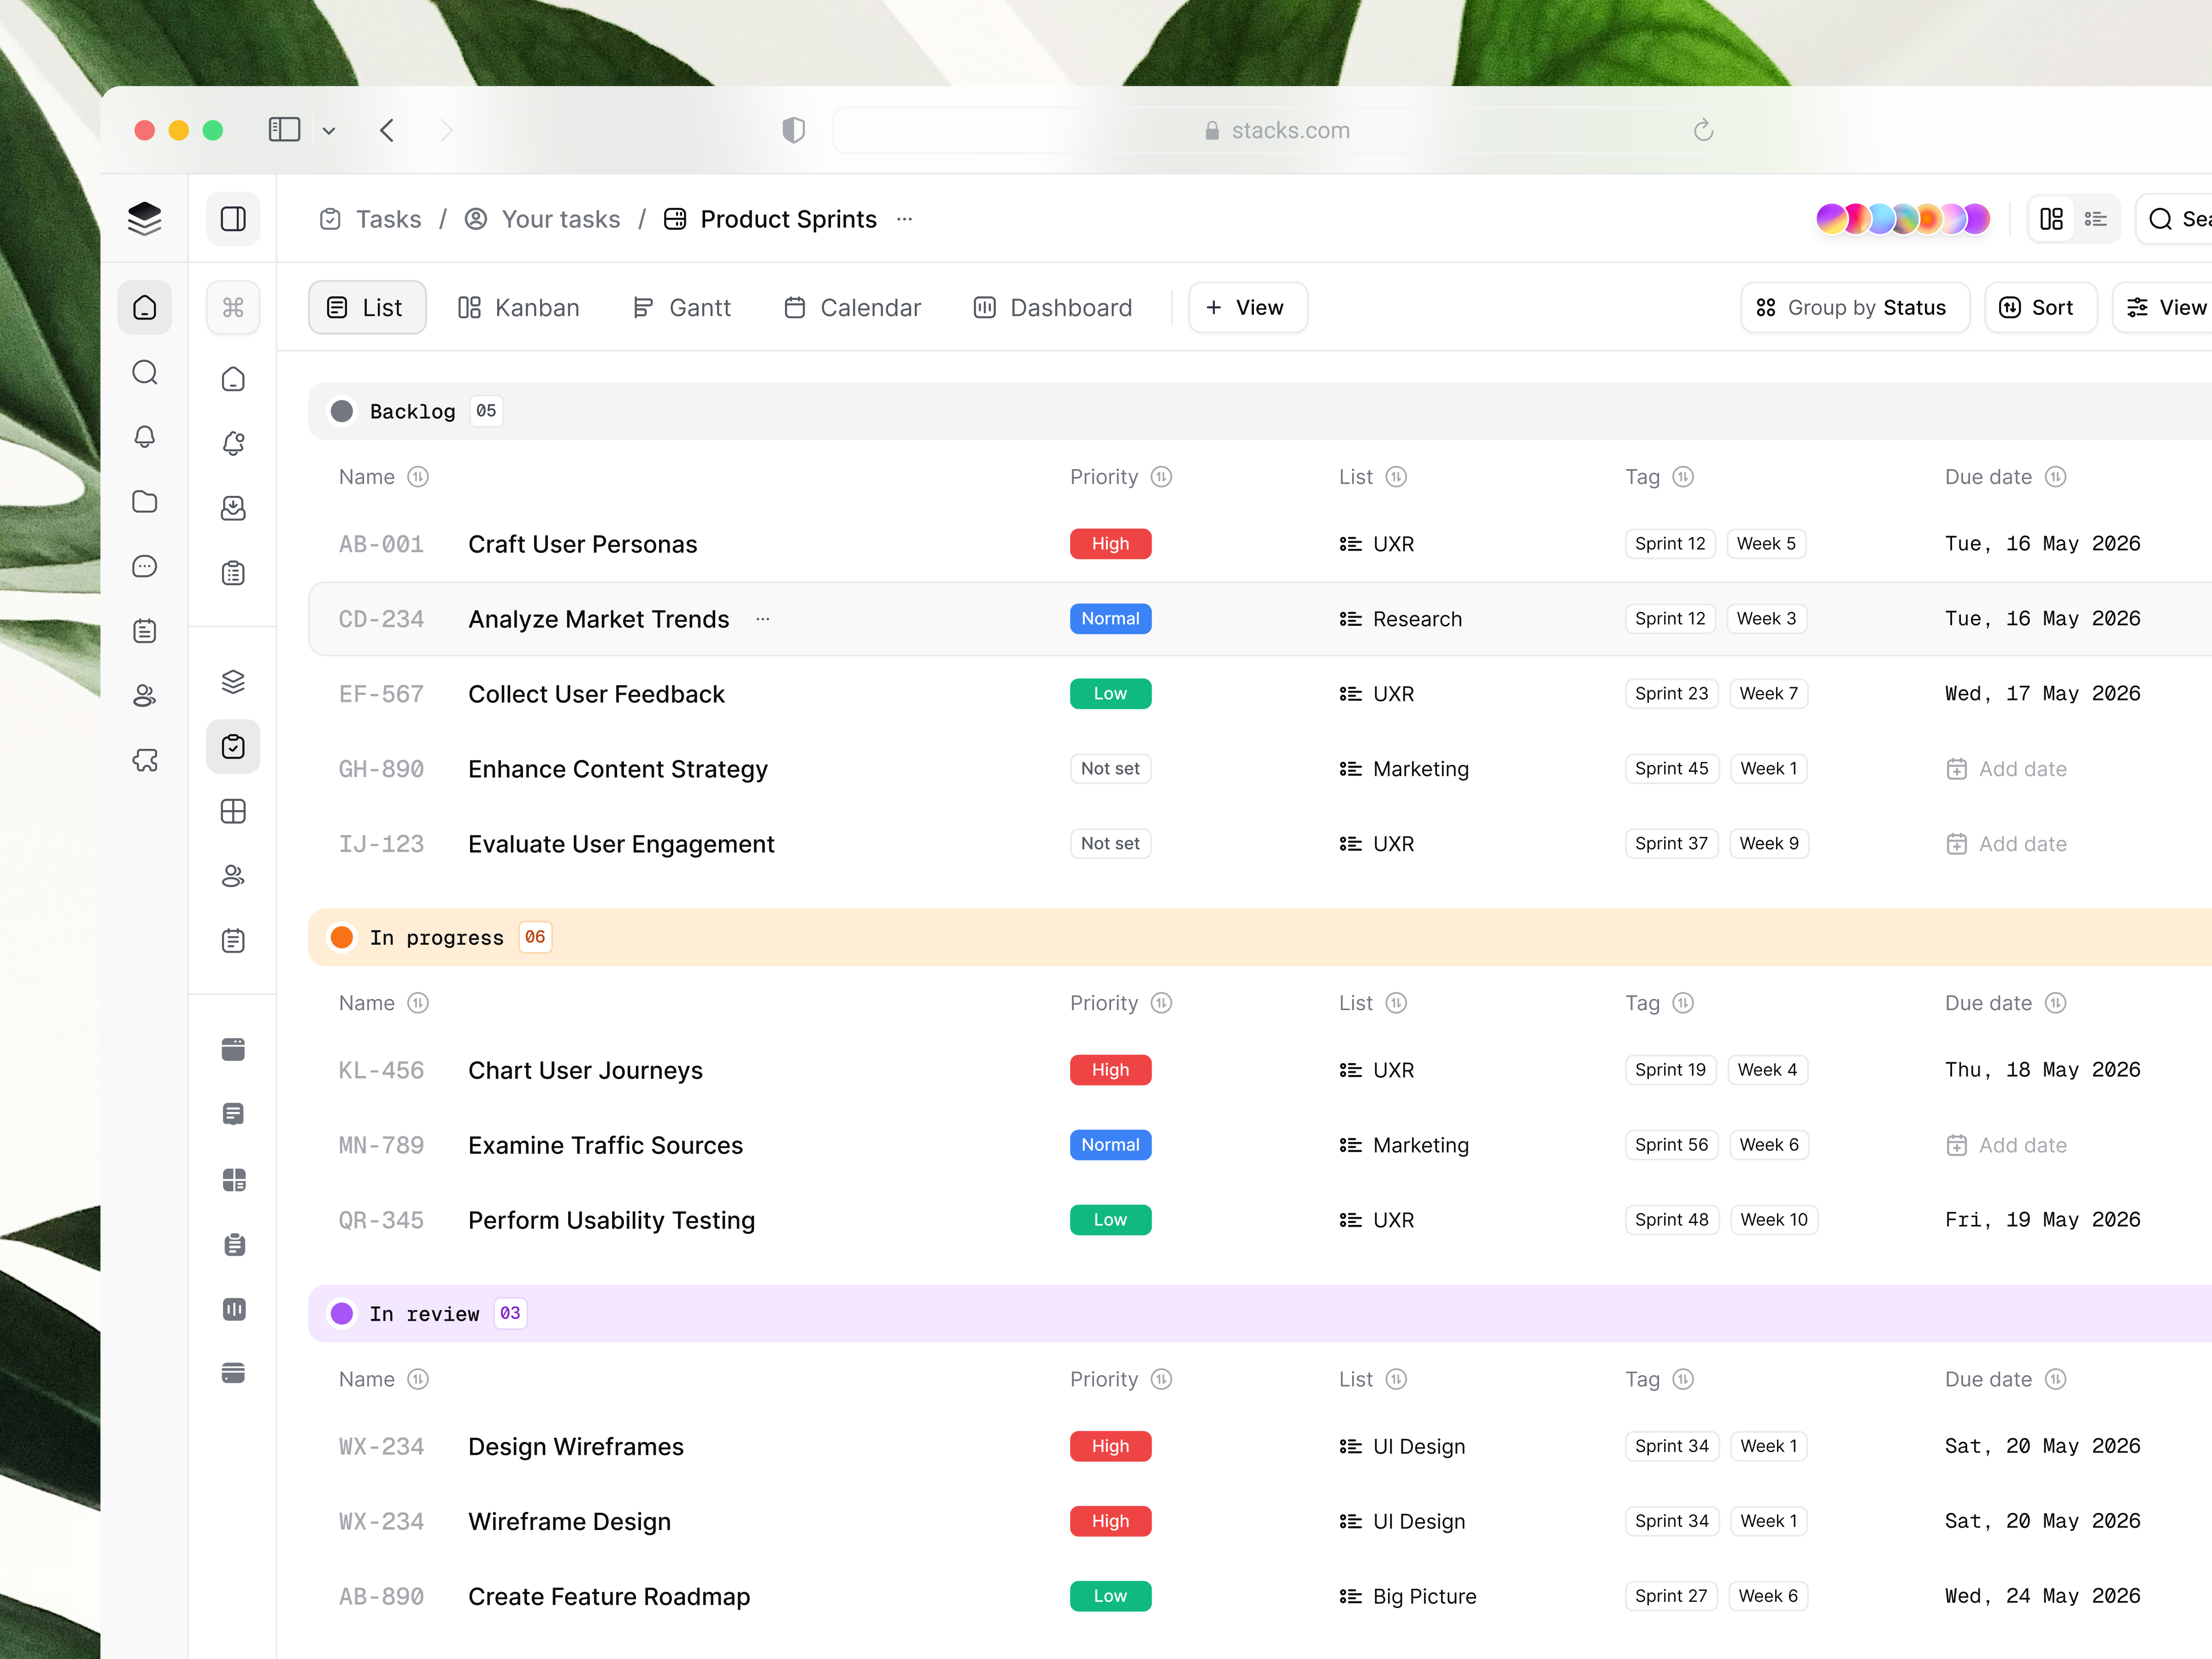Image resolution: width=2212 pixels, height=1659 pixels.
Task: Open the puzzle piece integrations icon
Action: 145,760
